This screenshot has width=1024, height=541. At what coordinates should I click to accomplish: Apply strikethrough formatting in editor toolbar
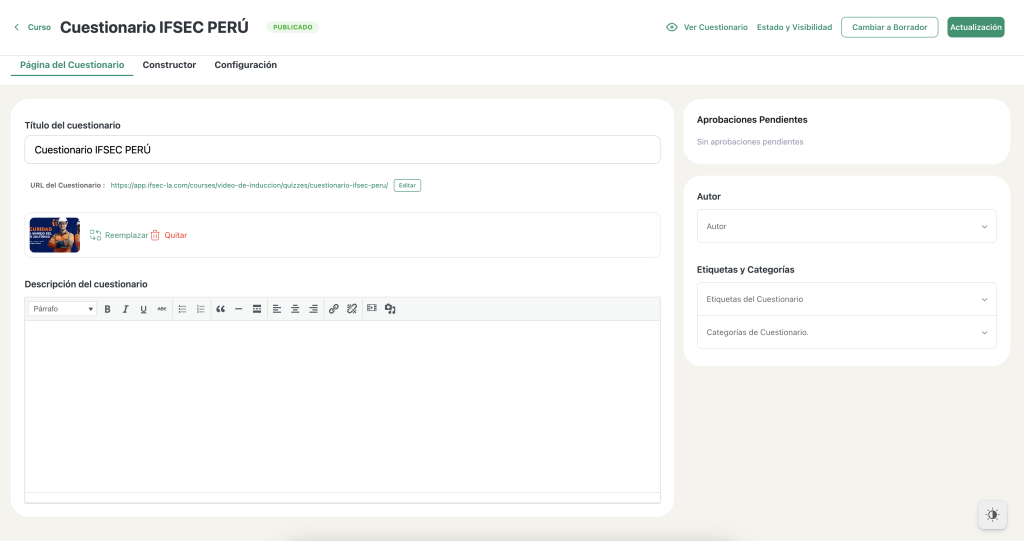click(162, 309)
